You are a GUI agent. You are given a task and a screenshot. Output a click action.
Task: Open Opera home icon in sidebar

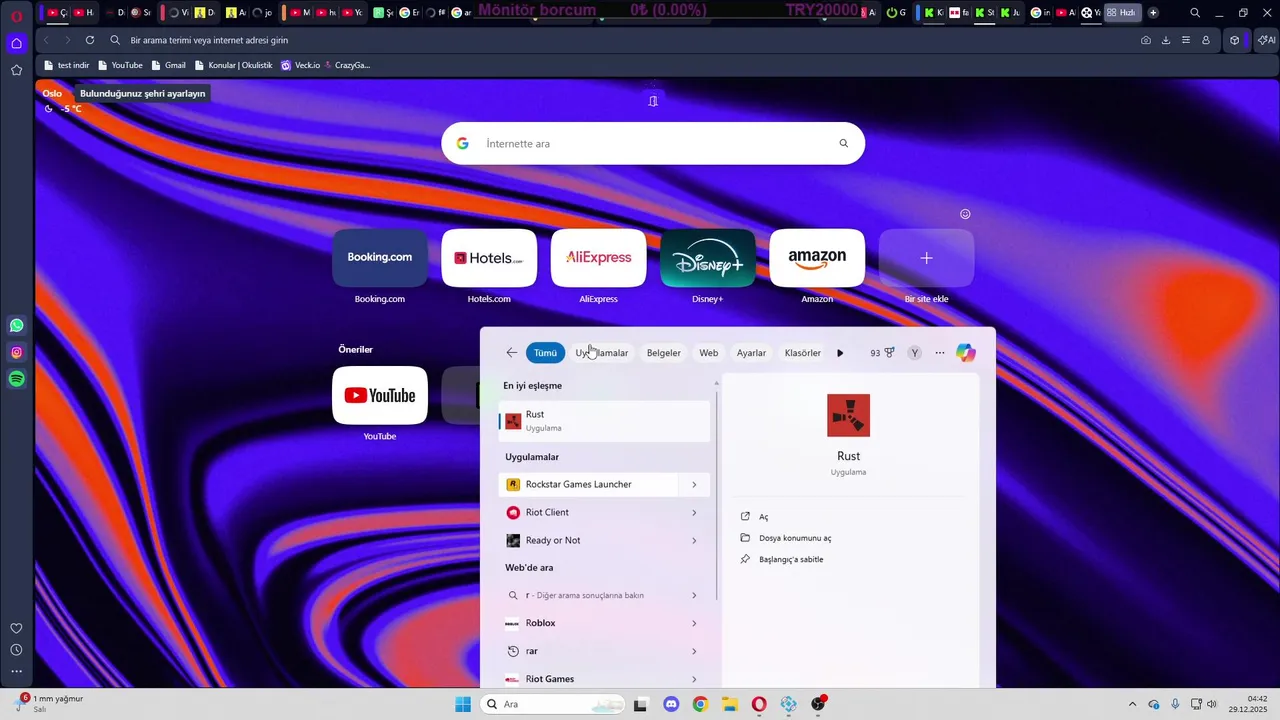[x=16, y=43]
